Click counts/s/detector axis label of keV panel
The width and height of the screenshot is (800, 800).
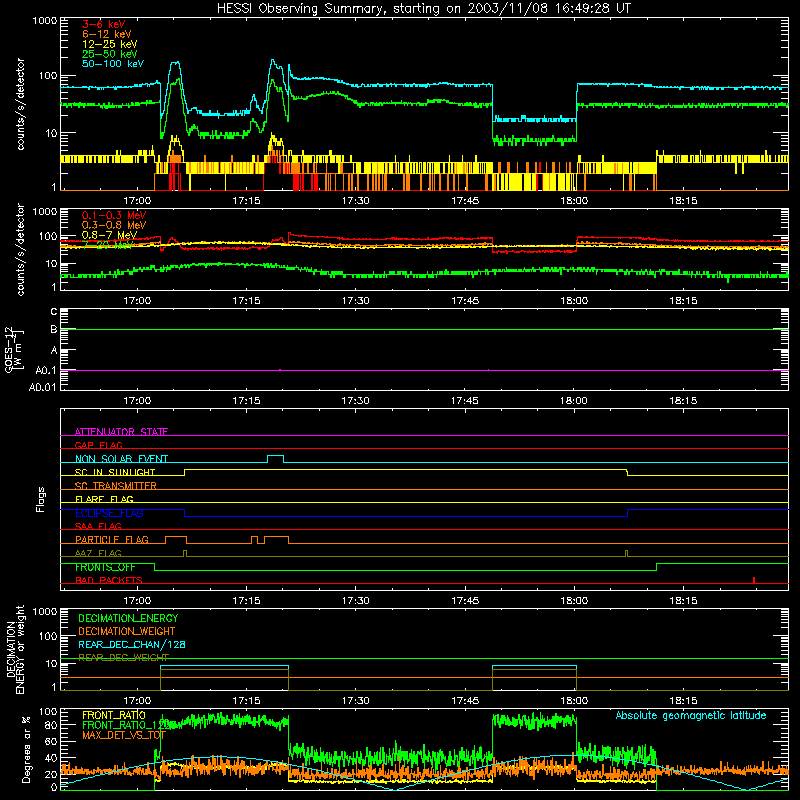pyautogui.click(x=20, y=104)
